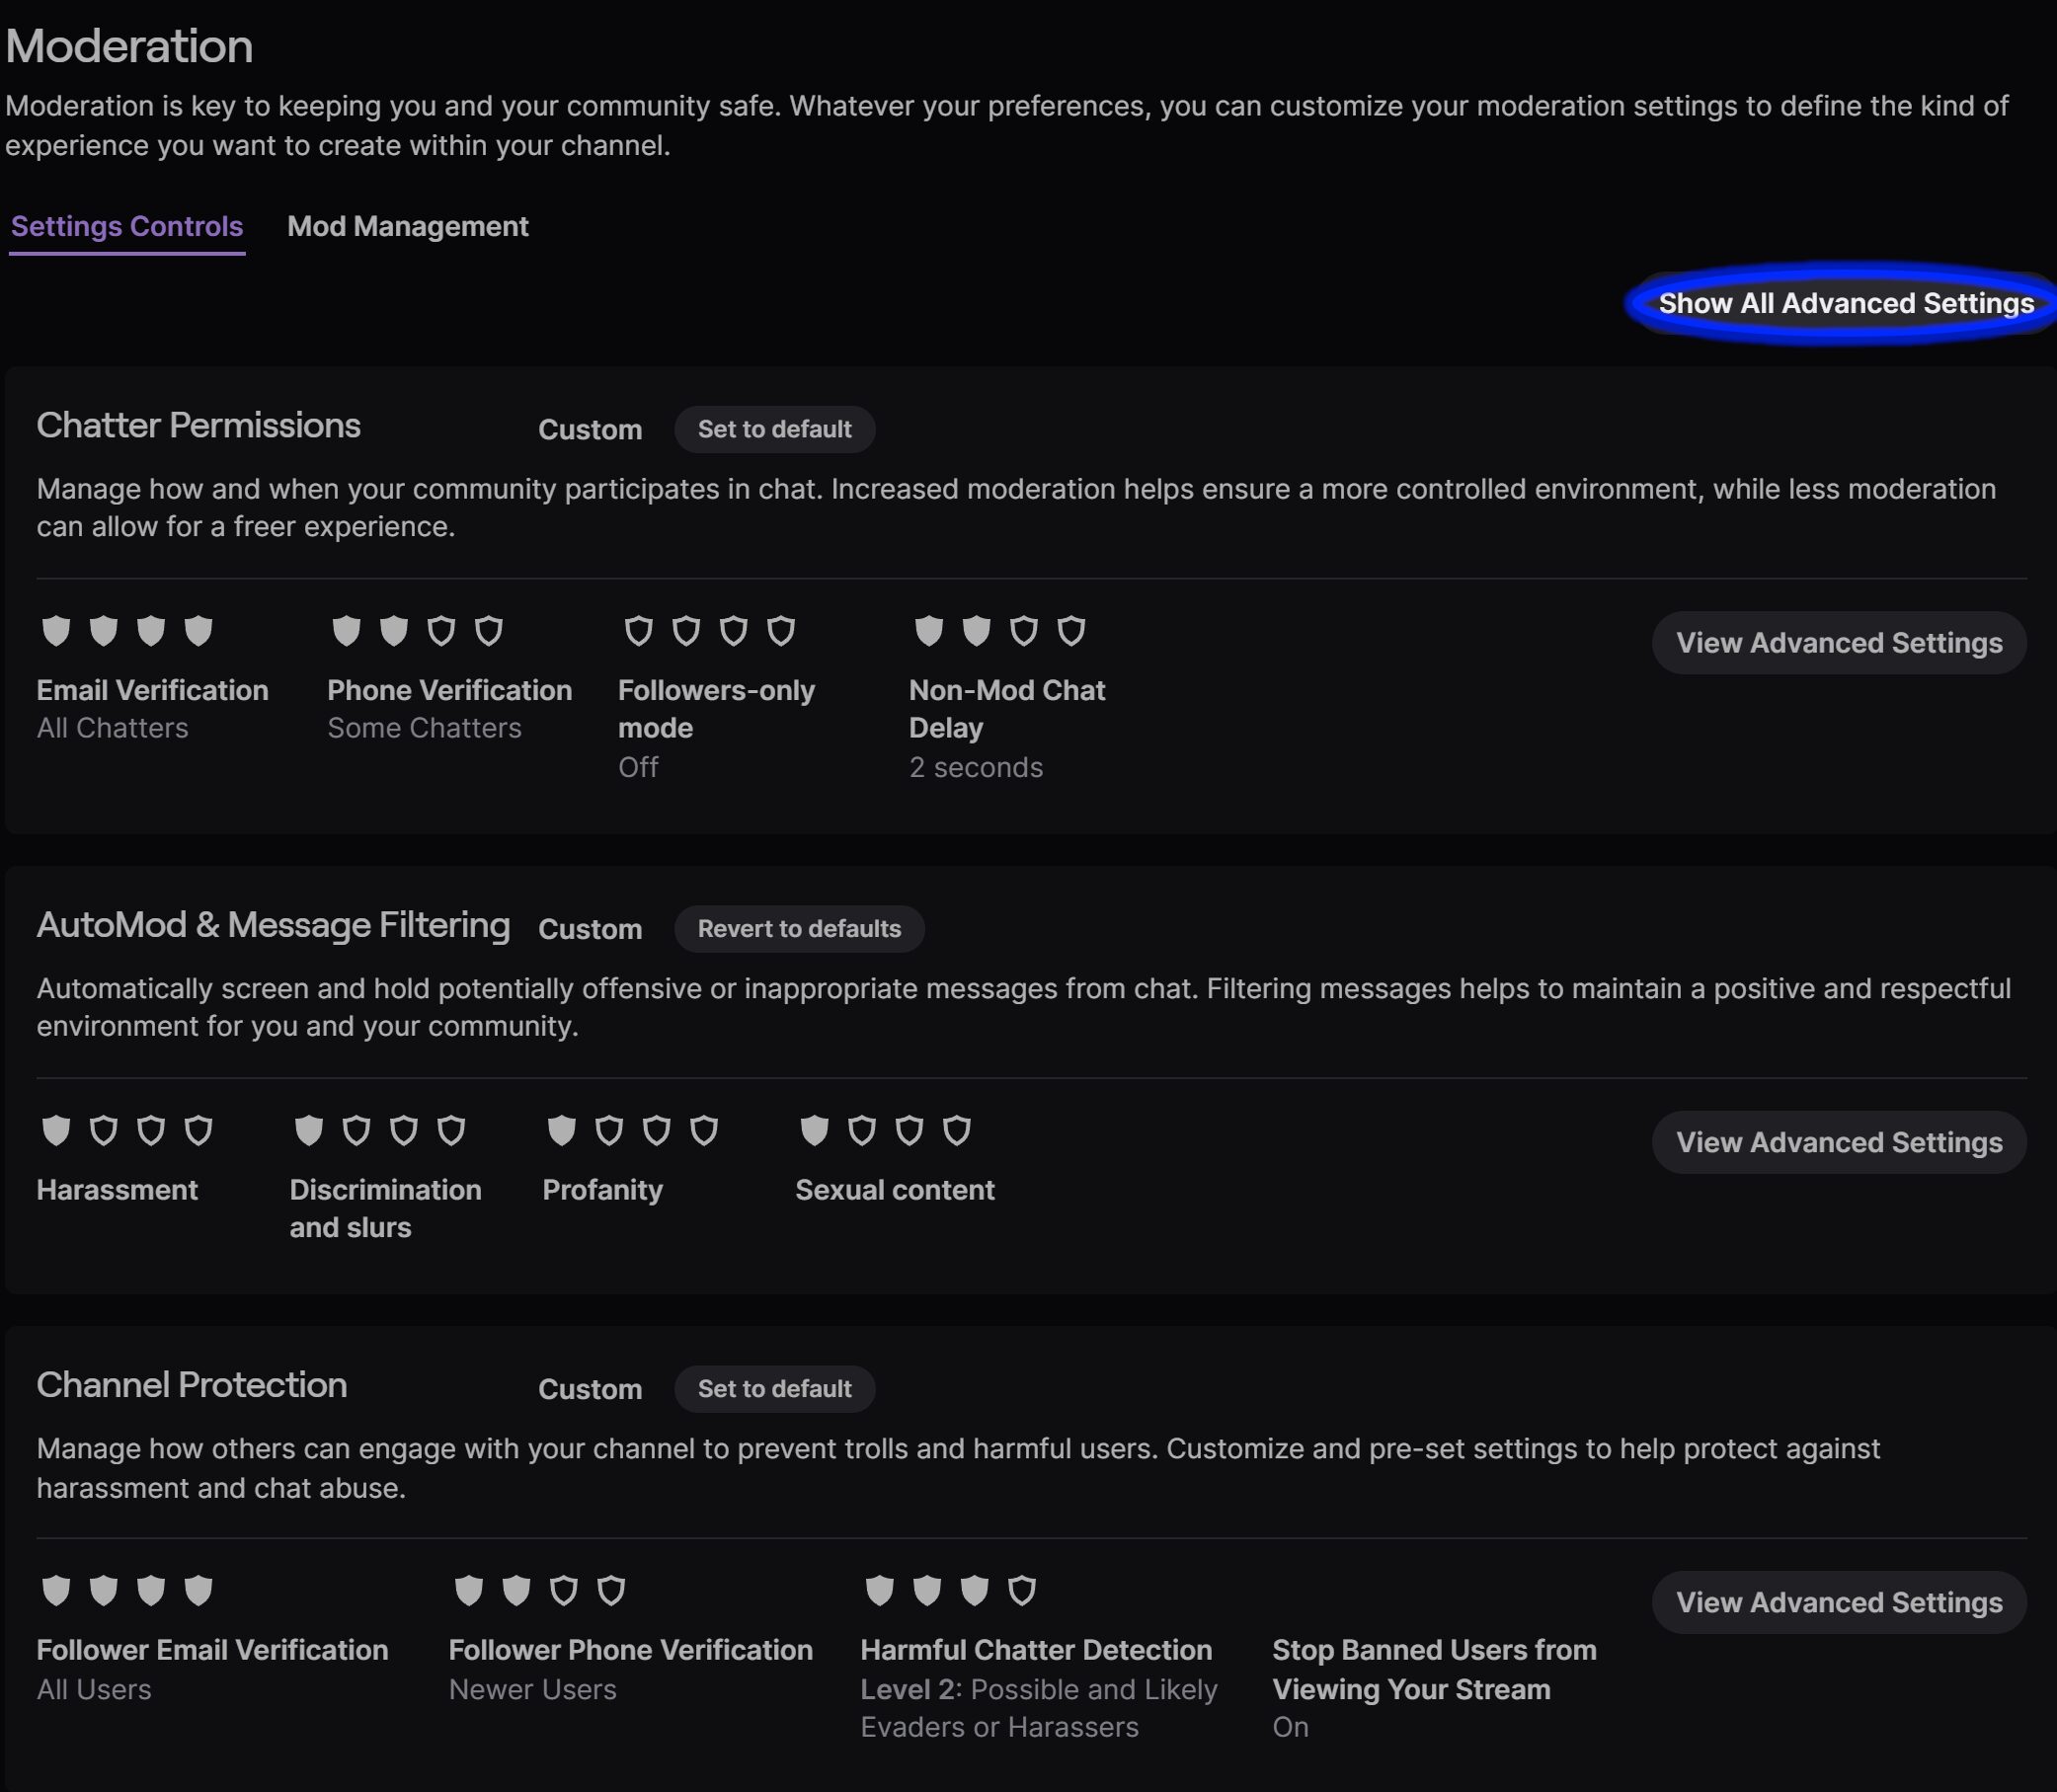Image resolution: width=2057 pixels, height=1792 pixels.
Task: Raise Harmful Chatter Detection to fourth shield
Action: click(1022, 1590)
